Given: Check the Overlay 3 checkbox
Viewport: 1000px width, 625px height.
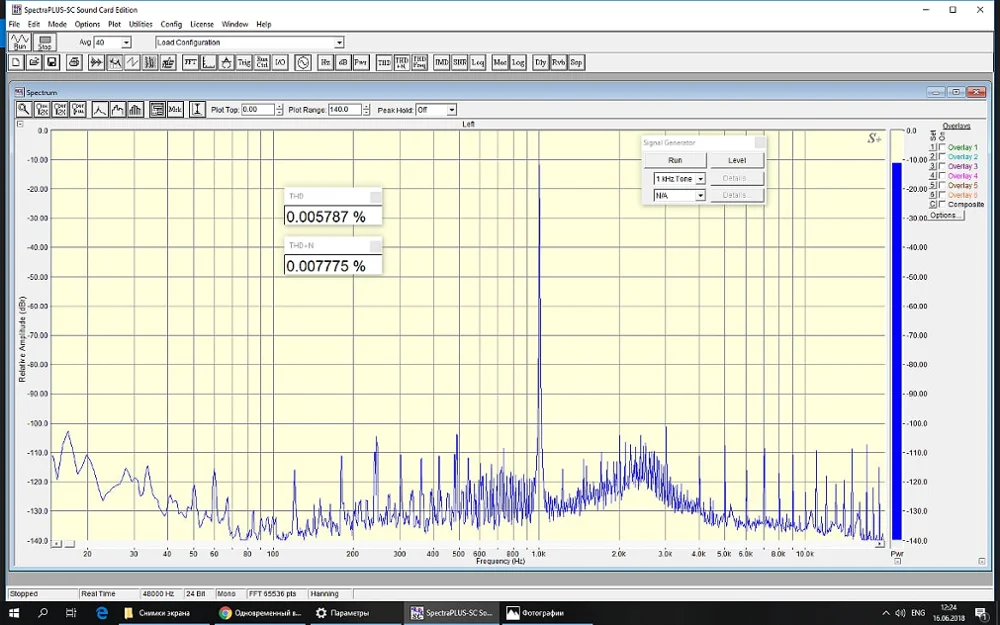Looking at the screenshot, I should click(x=942, y=166).
